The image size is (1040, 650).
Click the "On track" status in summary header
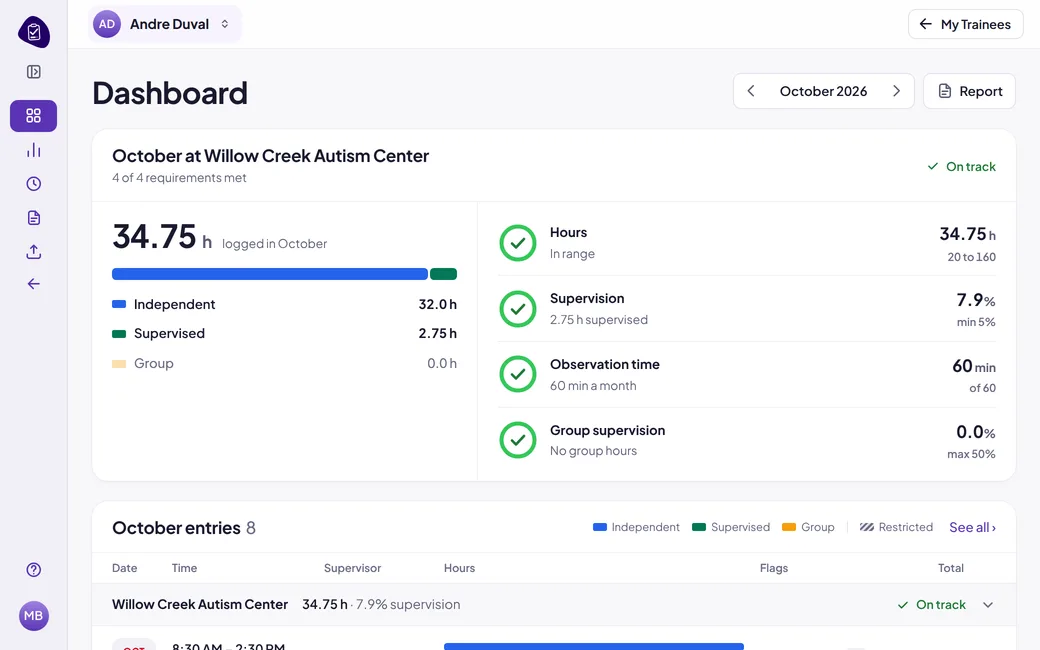coord(962,166)
